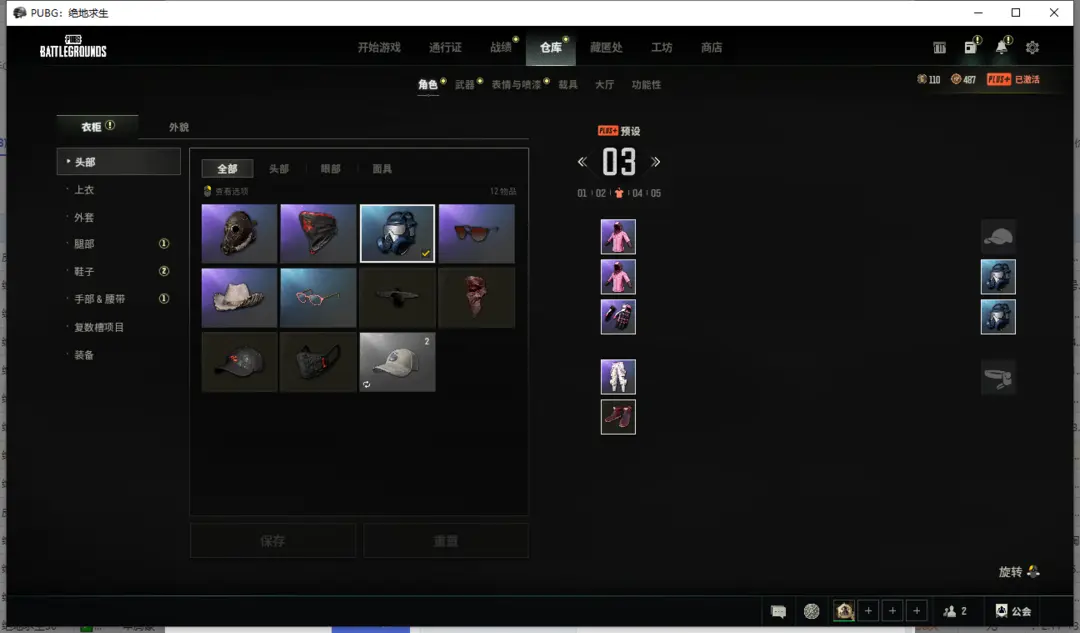
Task: Open the notifications bell icon
Action: (x=1001, y=47)
